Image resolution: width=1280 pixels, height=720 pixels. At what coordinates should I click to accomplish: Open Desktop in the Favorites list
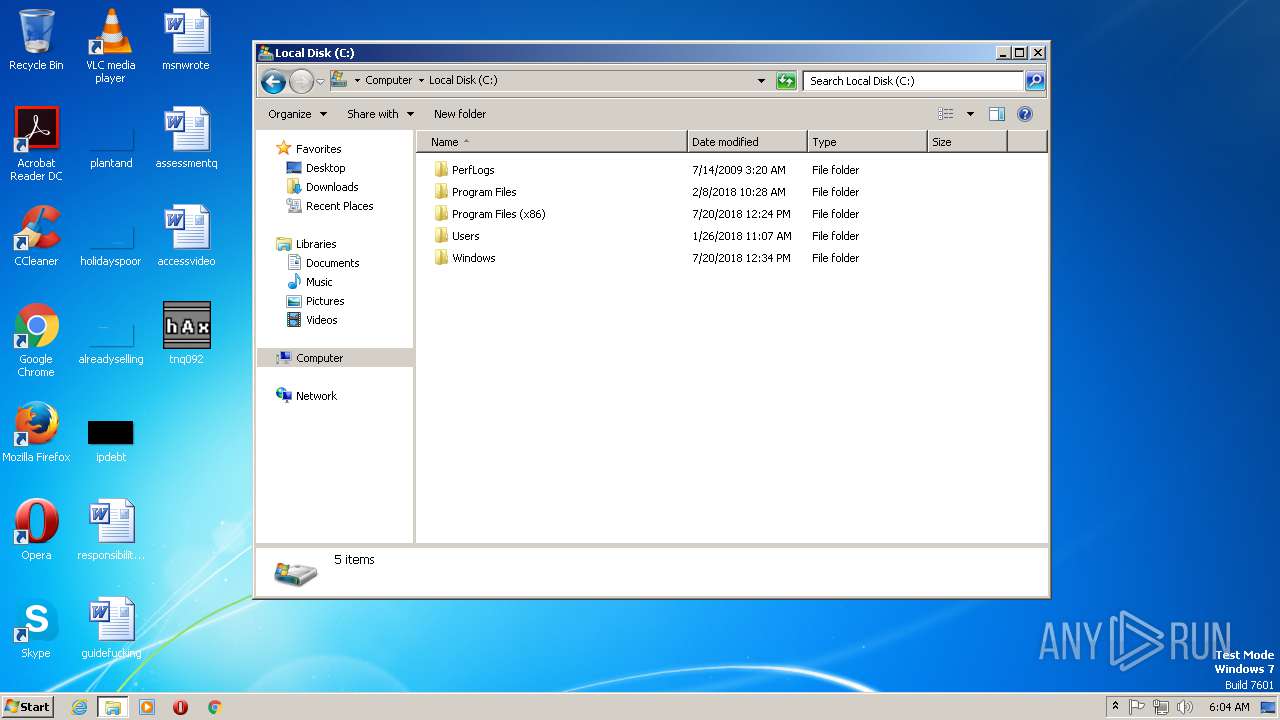click(325, 168)
